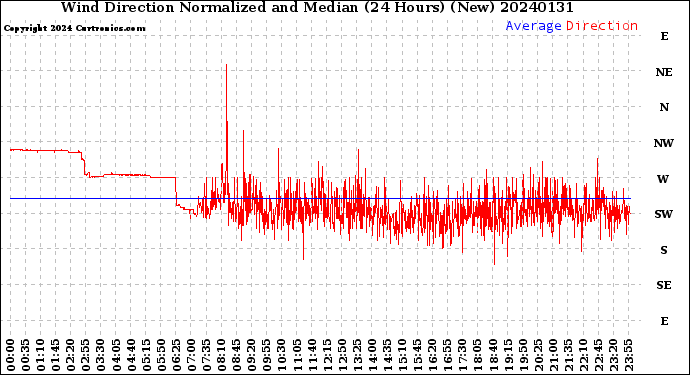
Task: Click the 10:30 time label
Action: tap(282, 355)
